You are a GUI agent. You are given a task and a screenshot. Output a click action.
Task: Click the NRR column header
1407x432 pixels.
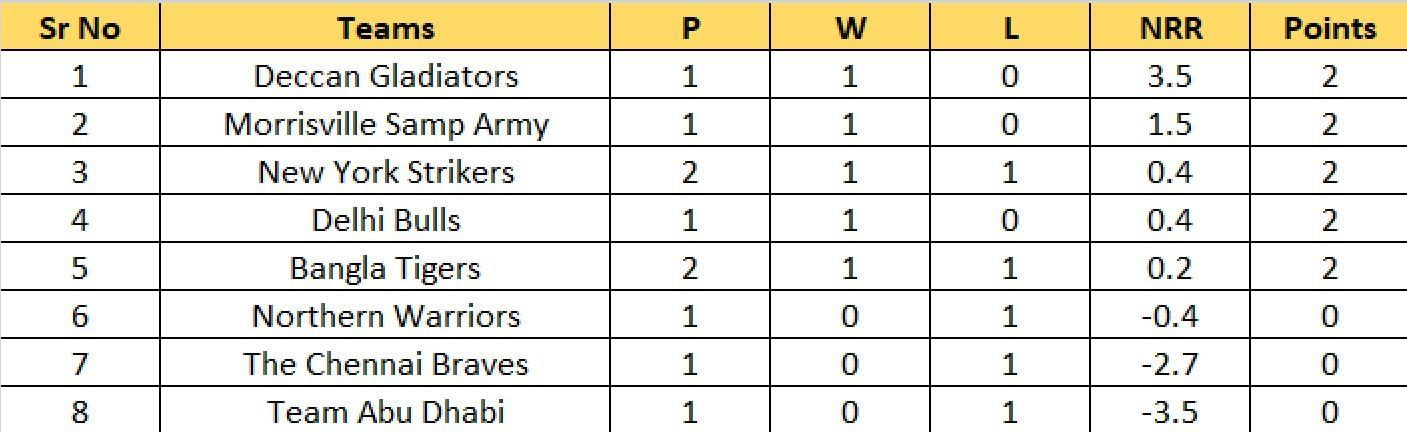tap(1170, 28)
